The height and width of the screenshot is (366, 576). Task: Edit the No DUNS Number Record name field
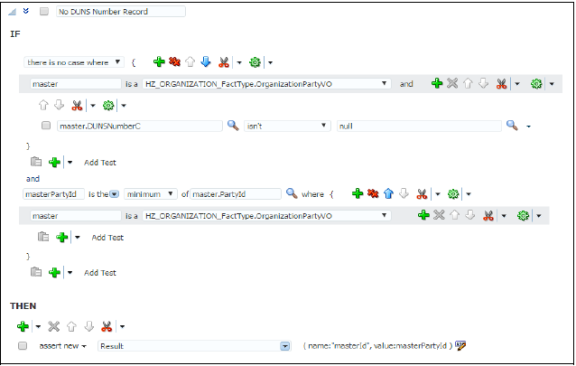(120, 11)
